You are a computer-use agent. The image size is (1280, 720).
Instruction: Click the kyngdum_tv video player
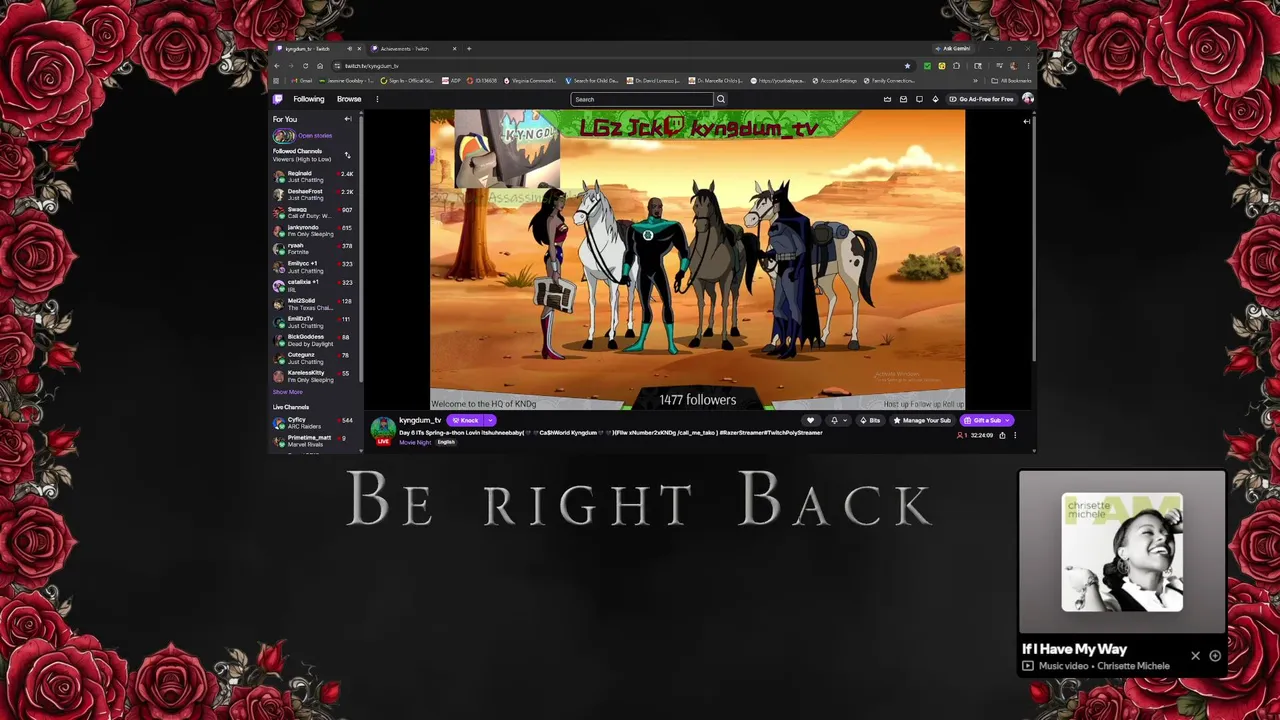pos(697,260)
